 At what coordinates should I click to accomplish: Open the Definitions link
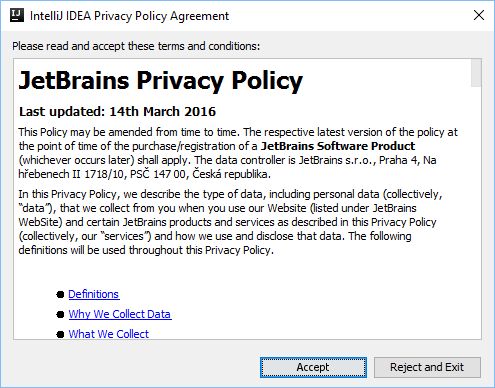pyautogui.click(x=94, y=294)
